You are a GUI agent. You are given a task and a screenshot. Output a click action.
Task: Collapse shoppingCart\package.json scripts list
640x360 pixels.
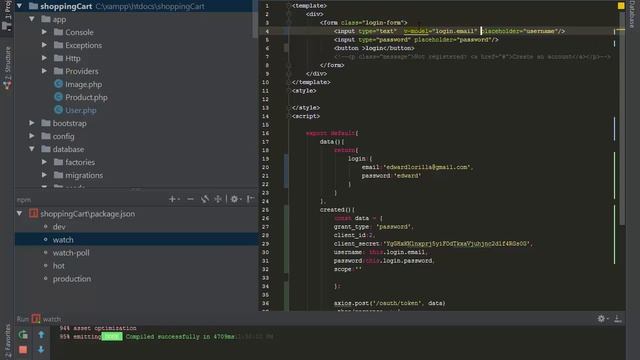[19, 213]
